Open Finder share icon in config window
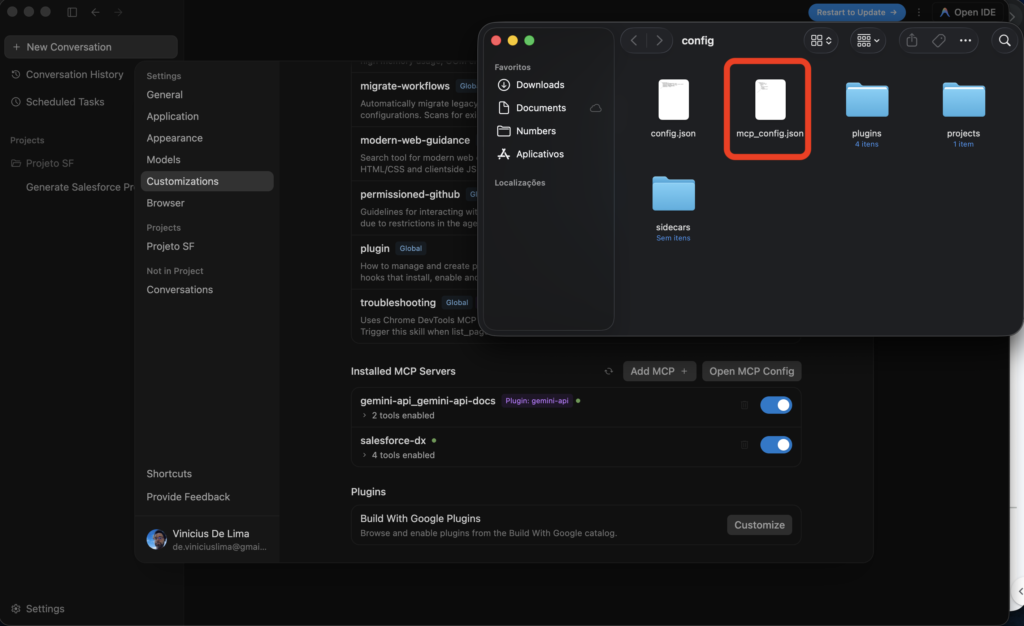This screenshot has height=626, width=1024. pos(912,40)
